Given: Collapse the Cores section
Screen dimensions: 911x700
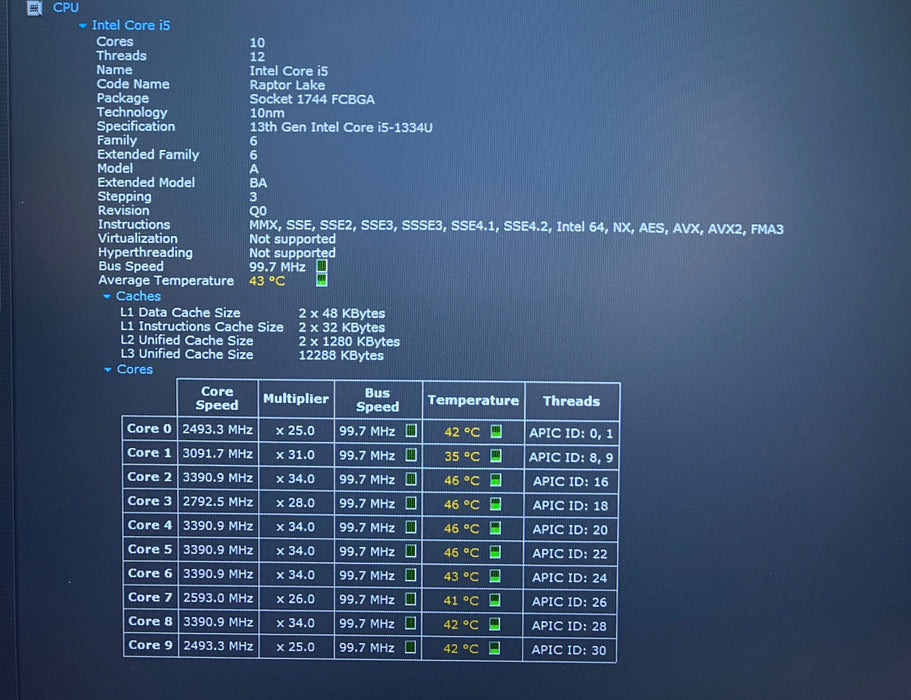Looking at the screenshot, I should point(107,369).
